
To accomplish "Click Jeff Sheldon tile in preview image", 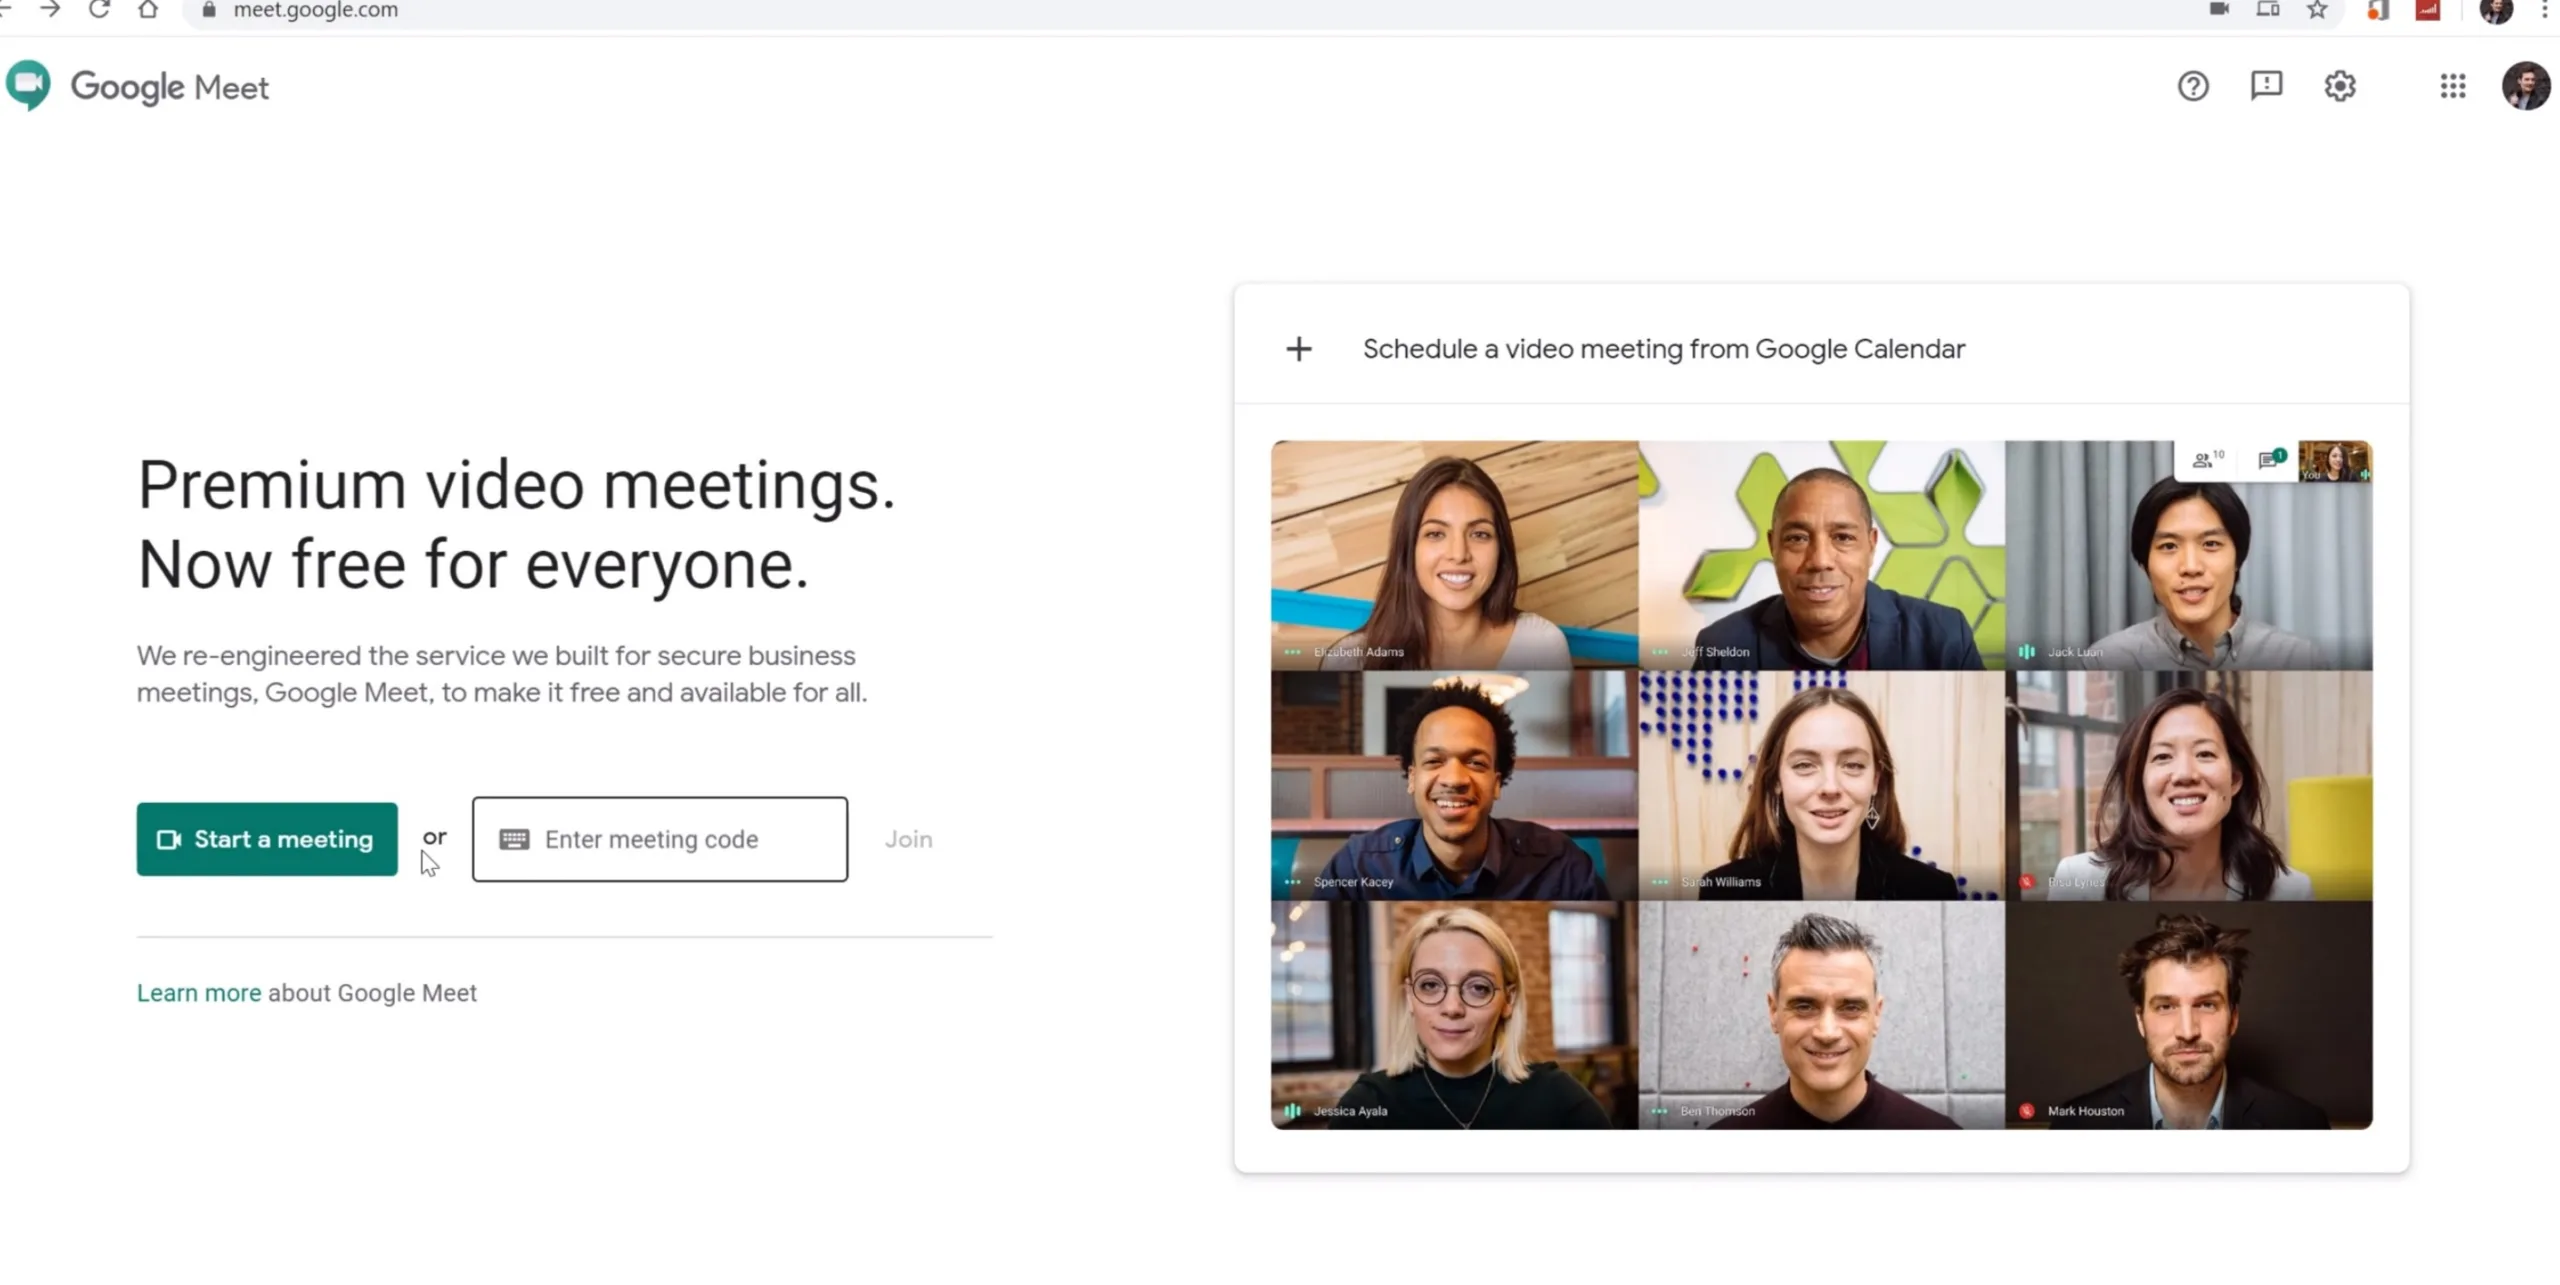I will pos(1821,555).
